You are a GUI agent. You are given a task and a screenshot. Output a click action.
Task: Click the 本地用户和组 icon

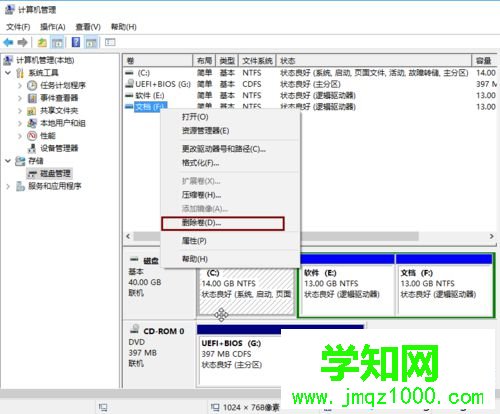point(32,123)
